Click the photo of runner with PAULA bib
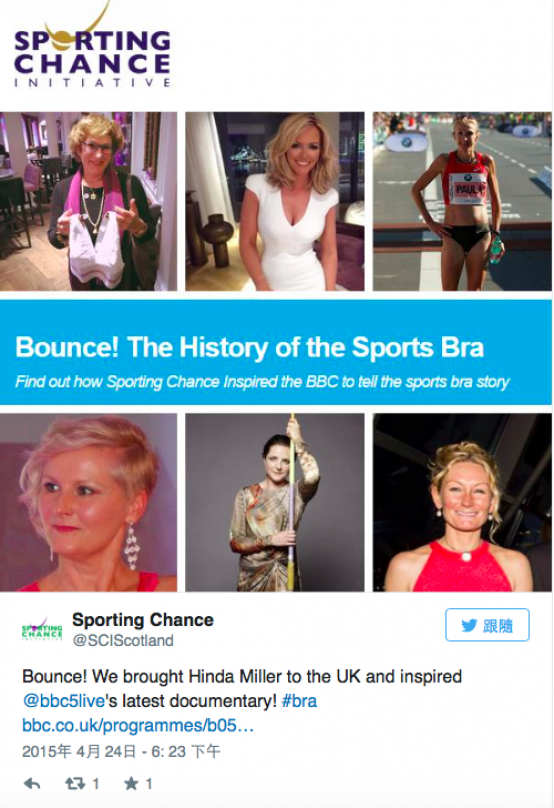 [462, 201]
